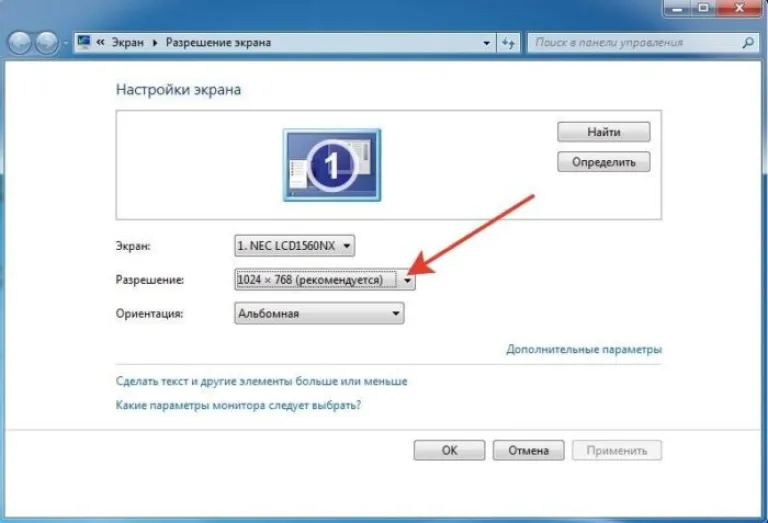
Task: Maximize the window
Action: pyautogui.click(x=703, y=7)
